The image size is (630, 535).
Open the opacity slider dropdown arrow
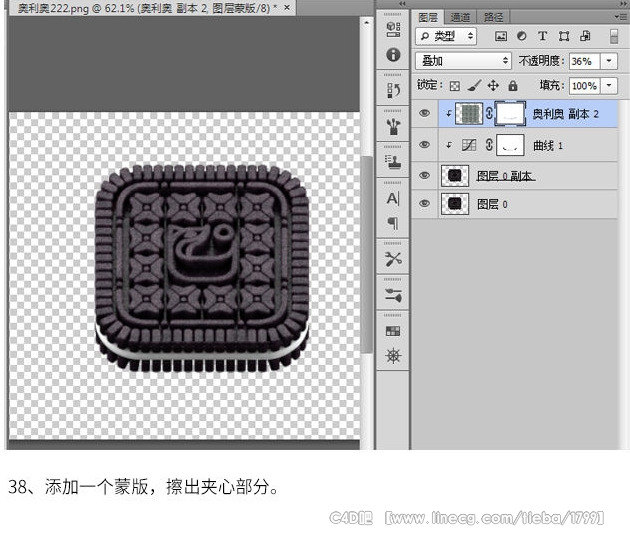pos(609,61)
